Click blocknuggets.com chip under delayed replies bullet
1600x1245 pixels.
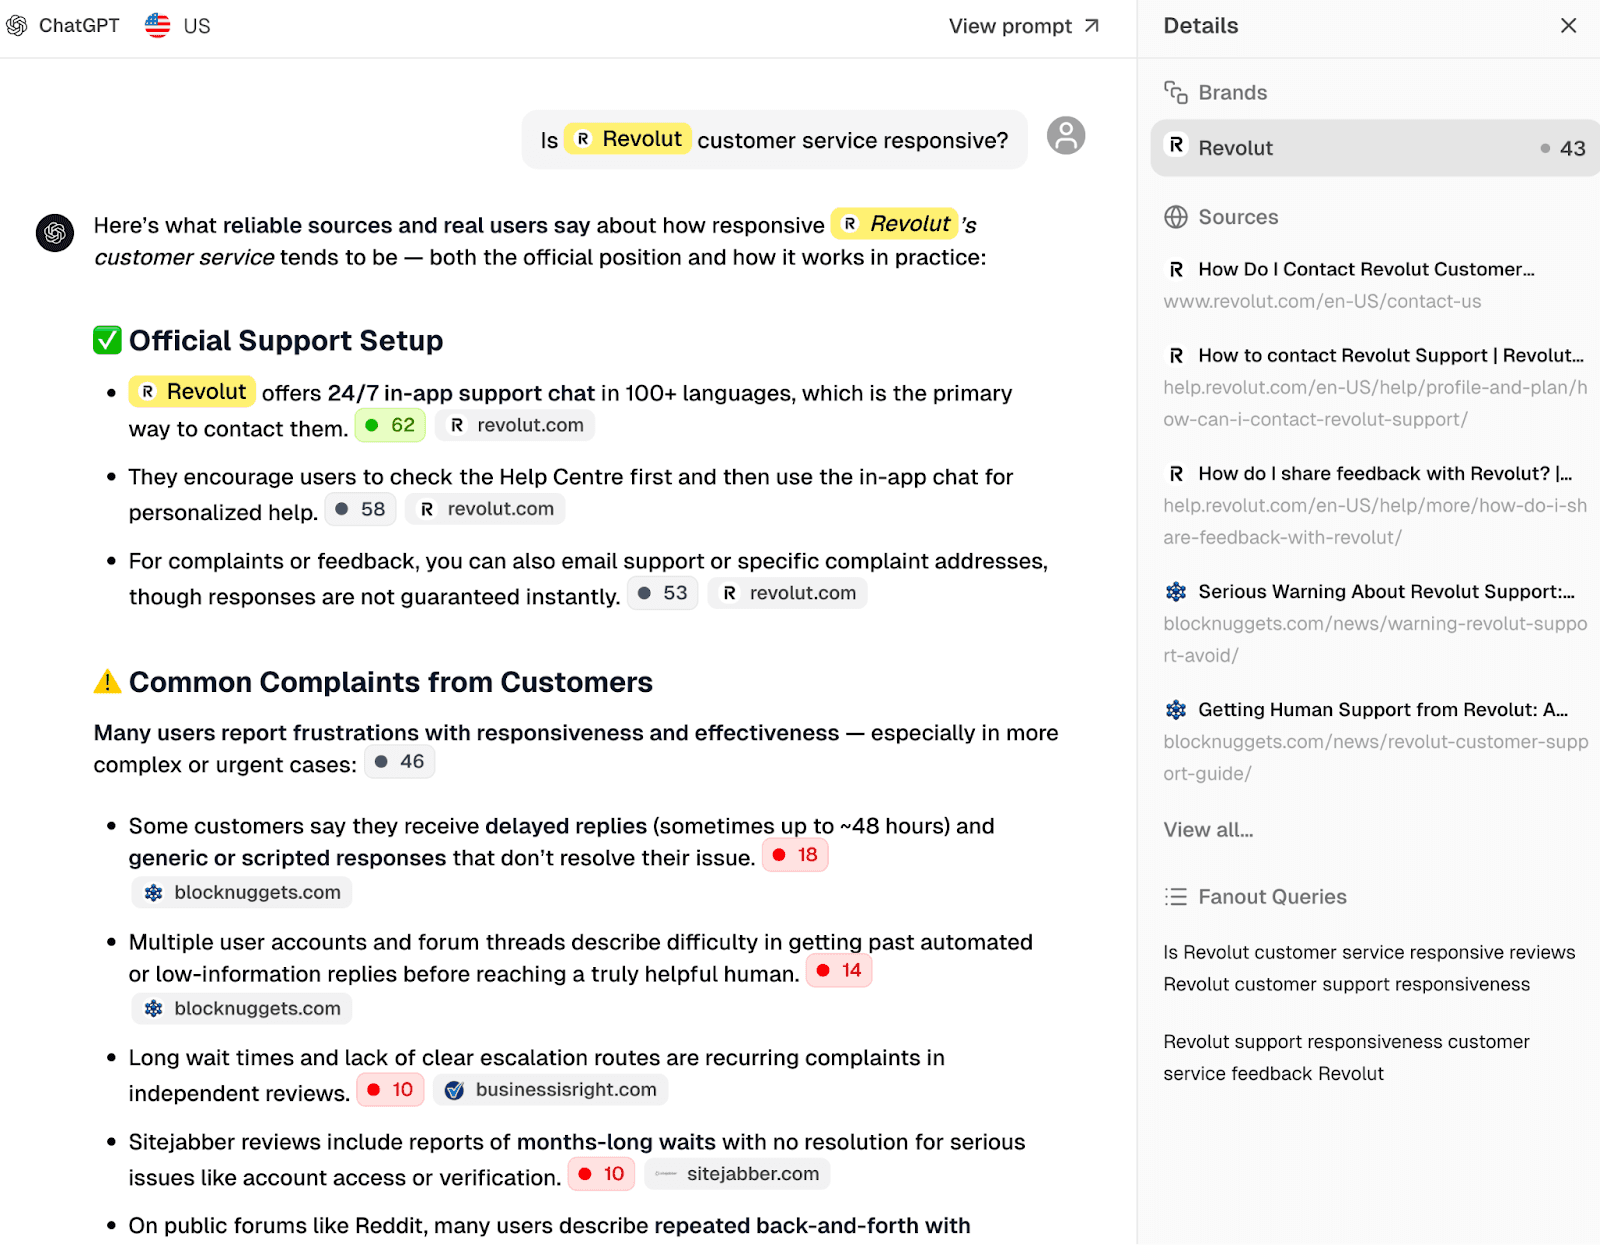(241, 892)
